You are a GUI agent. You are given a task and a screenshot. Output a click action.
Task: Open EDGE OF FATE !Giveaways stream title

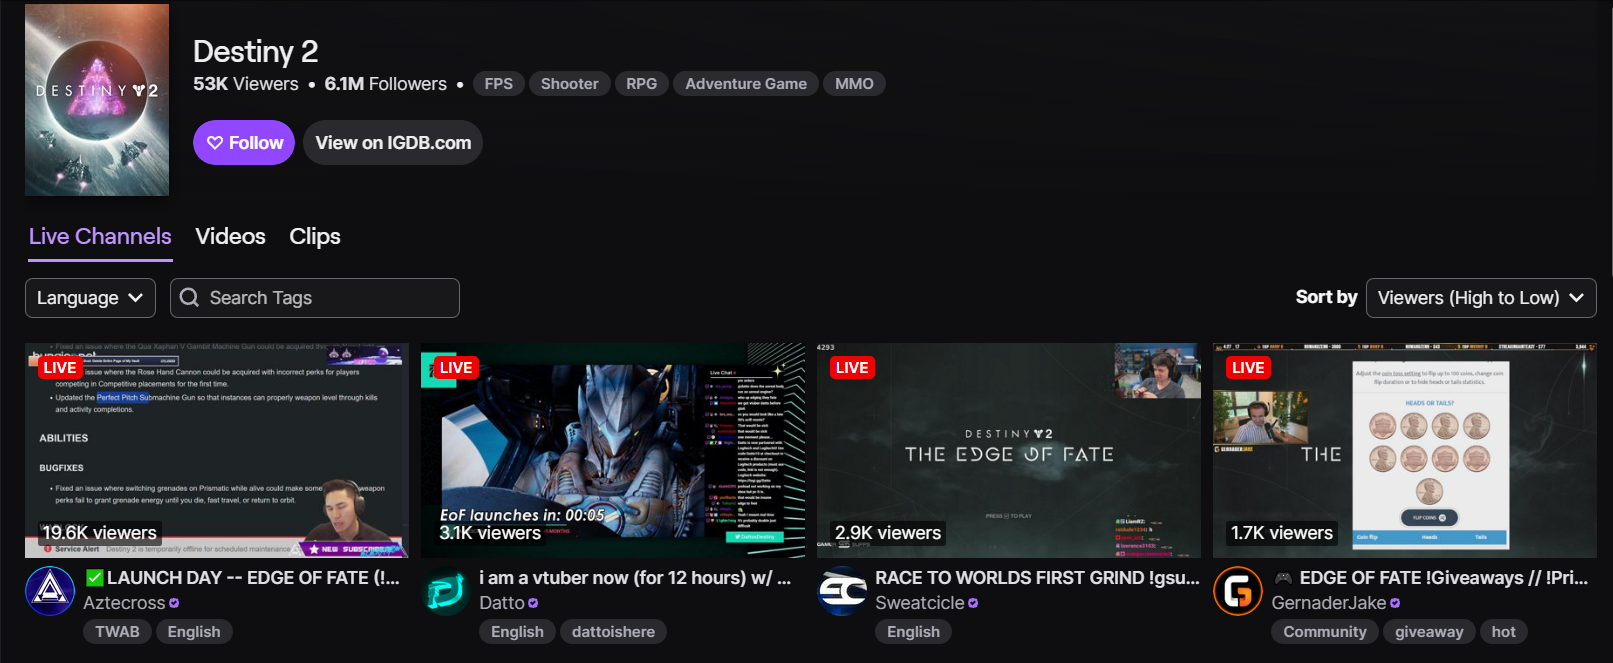click(x=1430, y=578)
